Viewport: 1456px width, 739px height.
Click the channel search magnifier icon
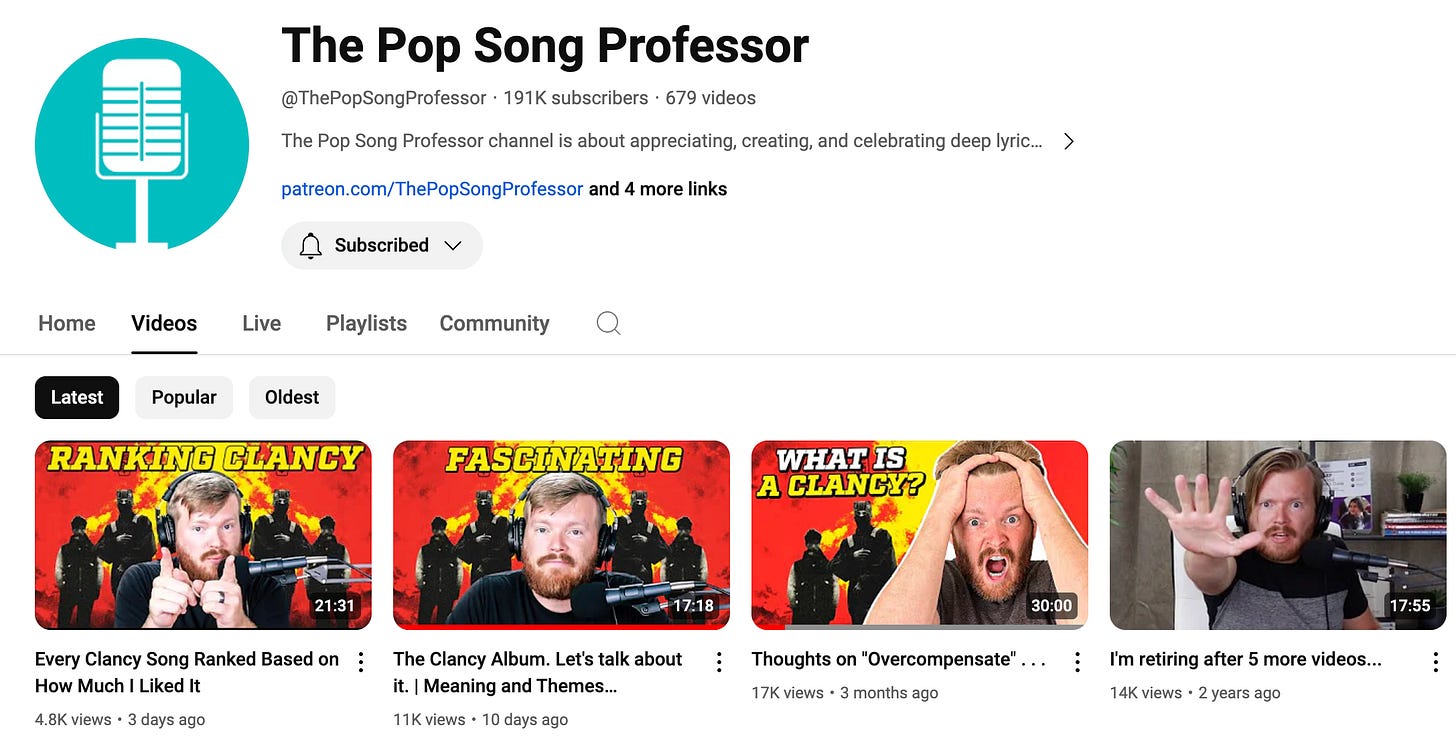point(608,323)
